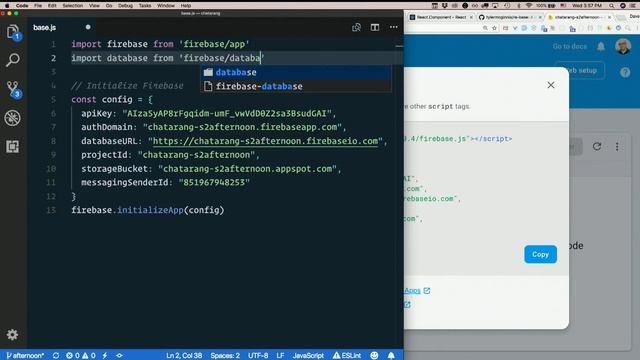Open the Debug menu in menu bar

pos(125,6)
